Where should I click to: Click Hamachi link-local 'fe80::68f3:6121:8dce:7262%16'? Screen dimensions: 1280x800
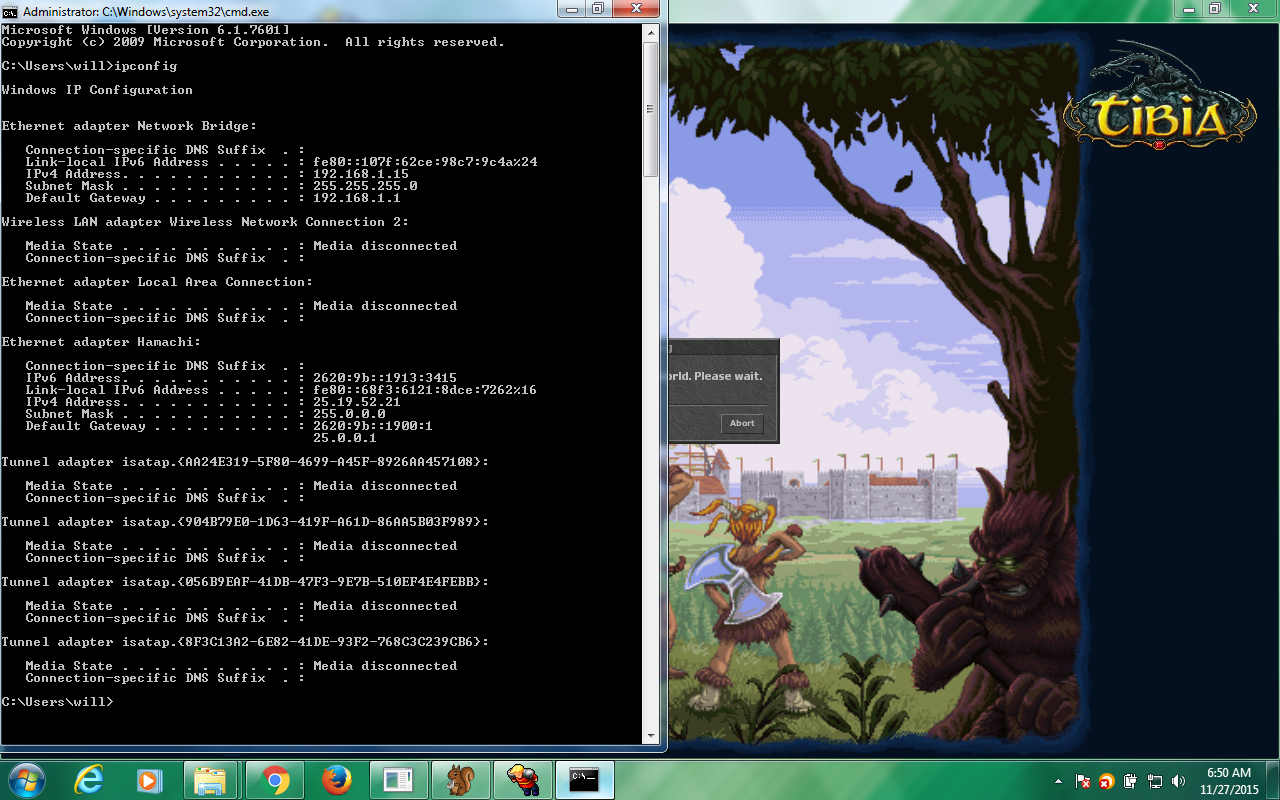pyautogui.click(x=425, y=390)
